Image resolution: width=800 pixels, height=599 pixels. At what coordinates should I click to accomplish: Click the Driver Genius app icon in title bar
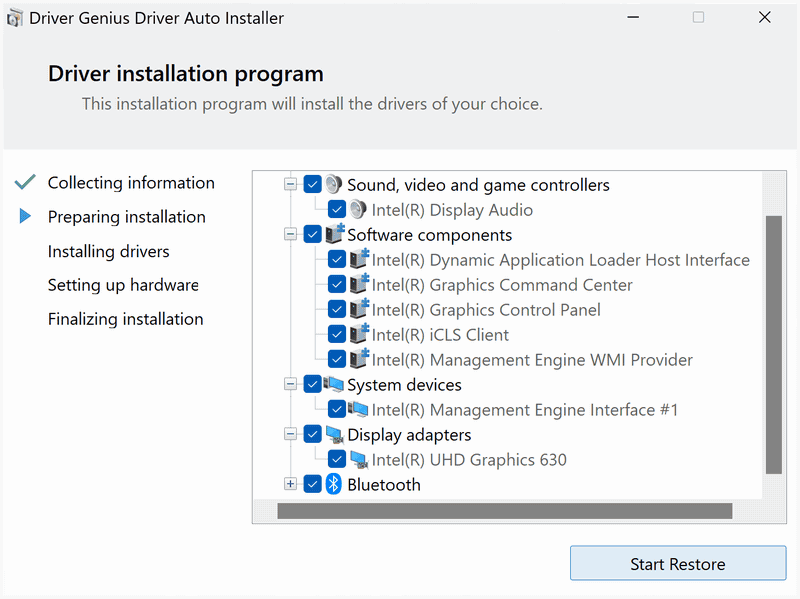pos(15,18)
